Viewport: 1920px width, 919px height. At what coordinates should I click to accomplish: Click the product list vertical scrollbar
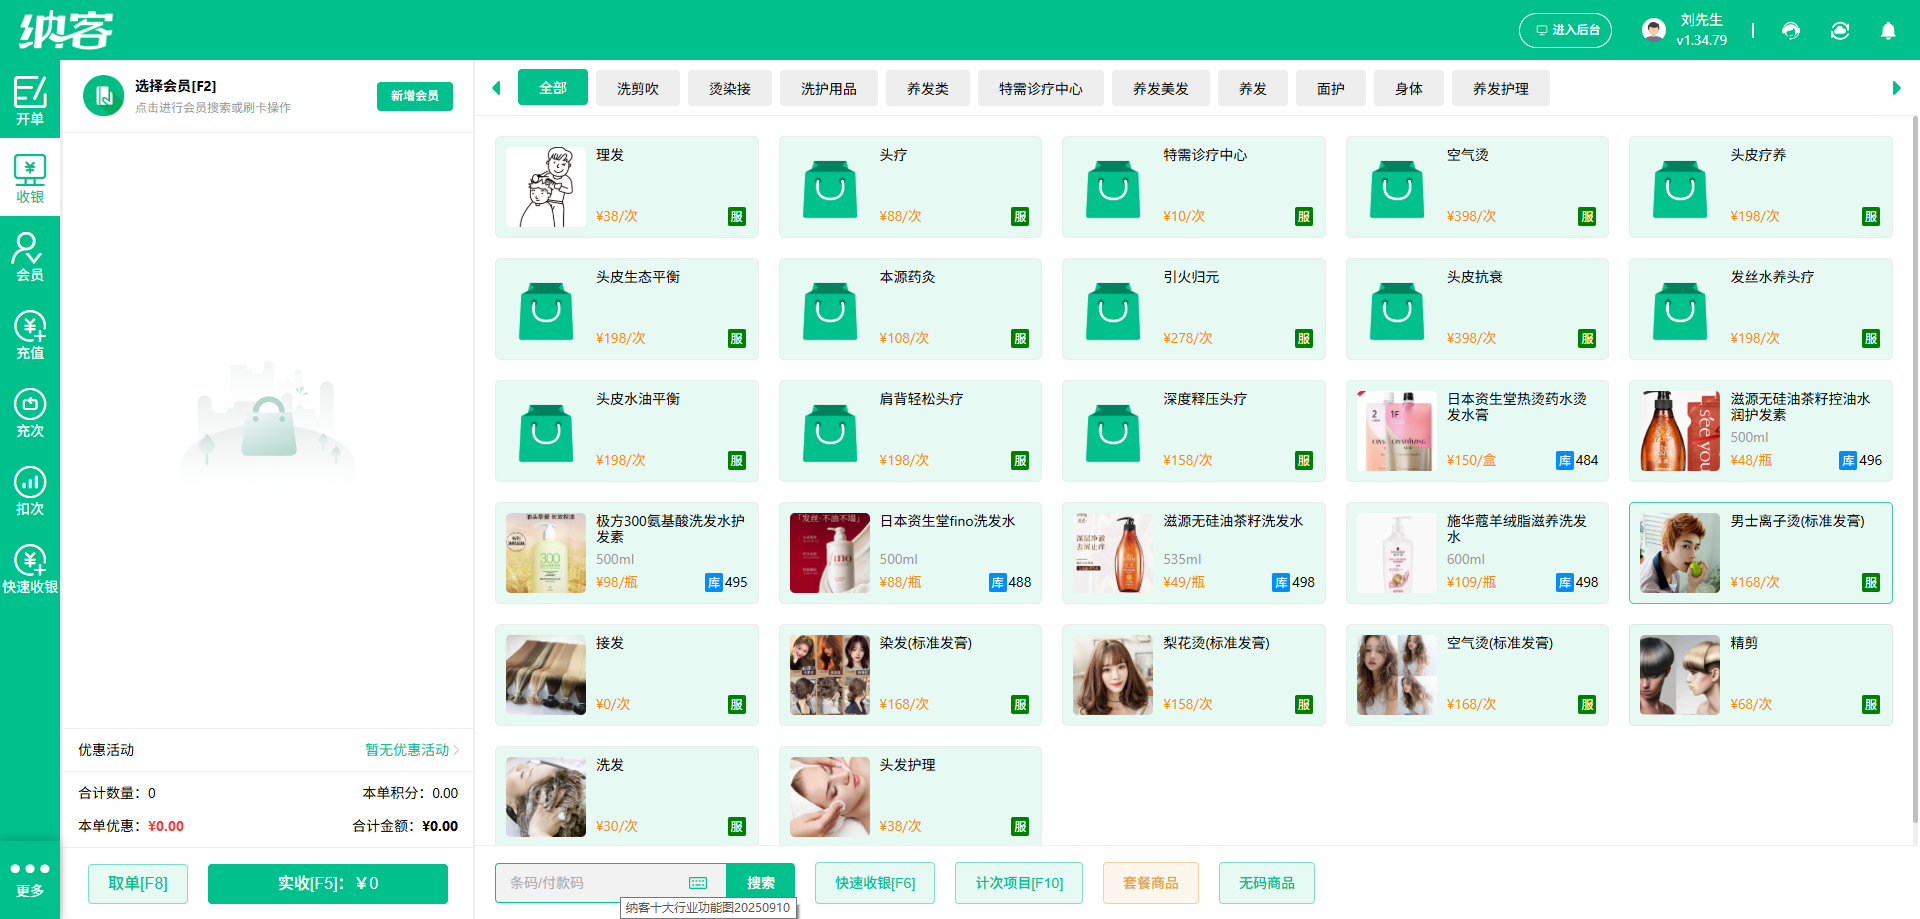pos(1914,470)
